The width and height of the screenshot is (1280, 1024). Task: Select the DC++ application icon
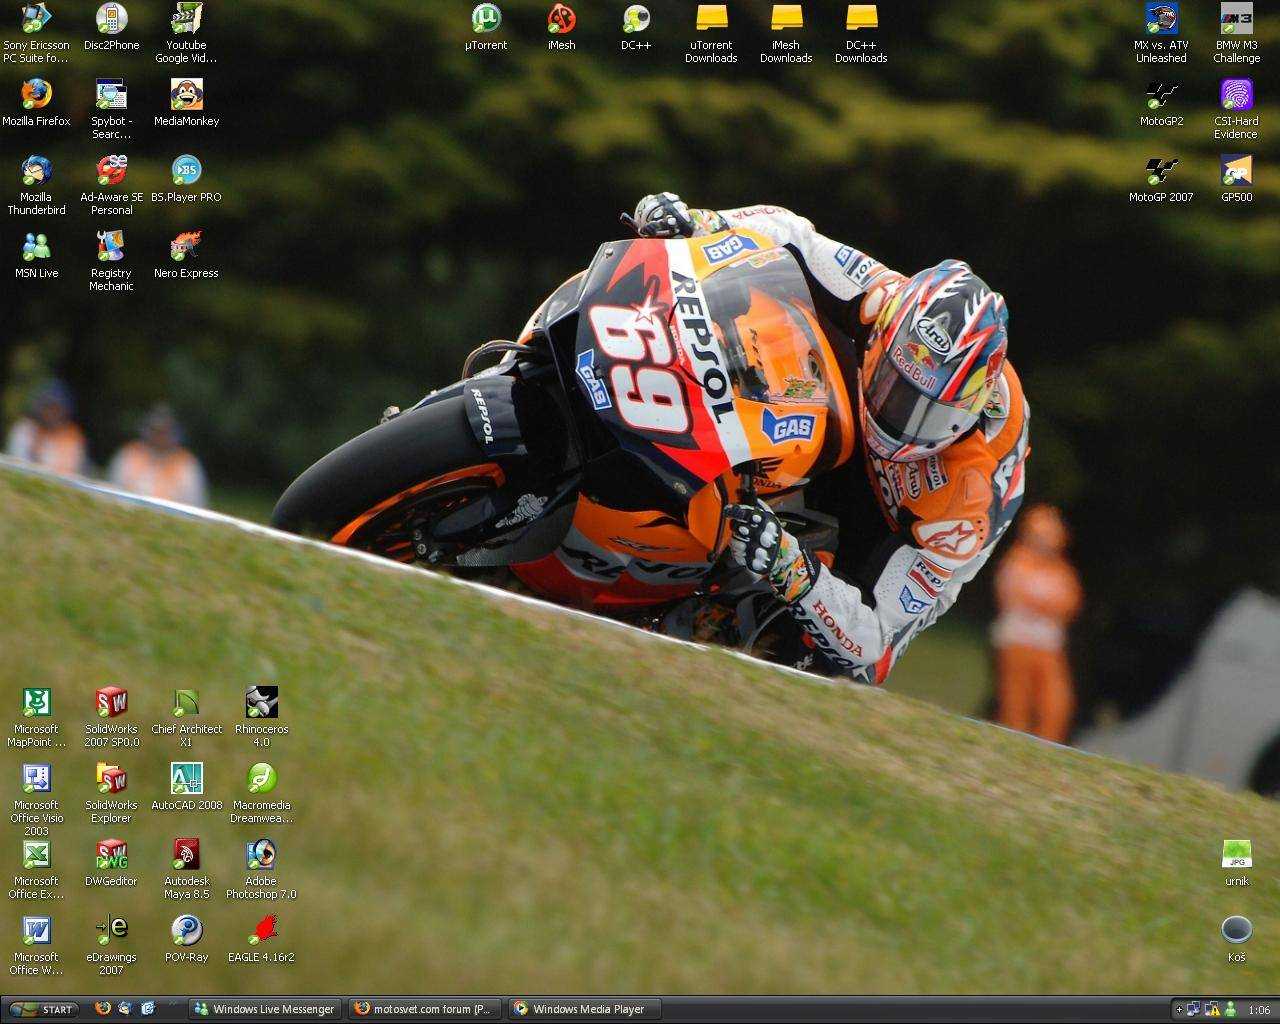click(x=636, y=27)
